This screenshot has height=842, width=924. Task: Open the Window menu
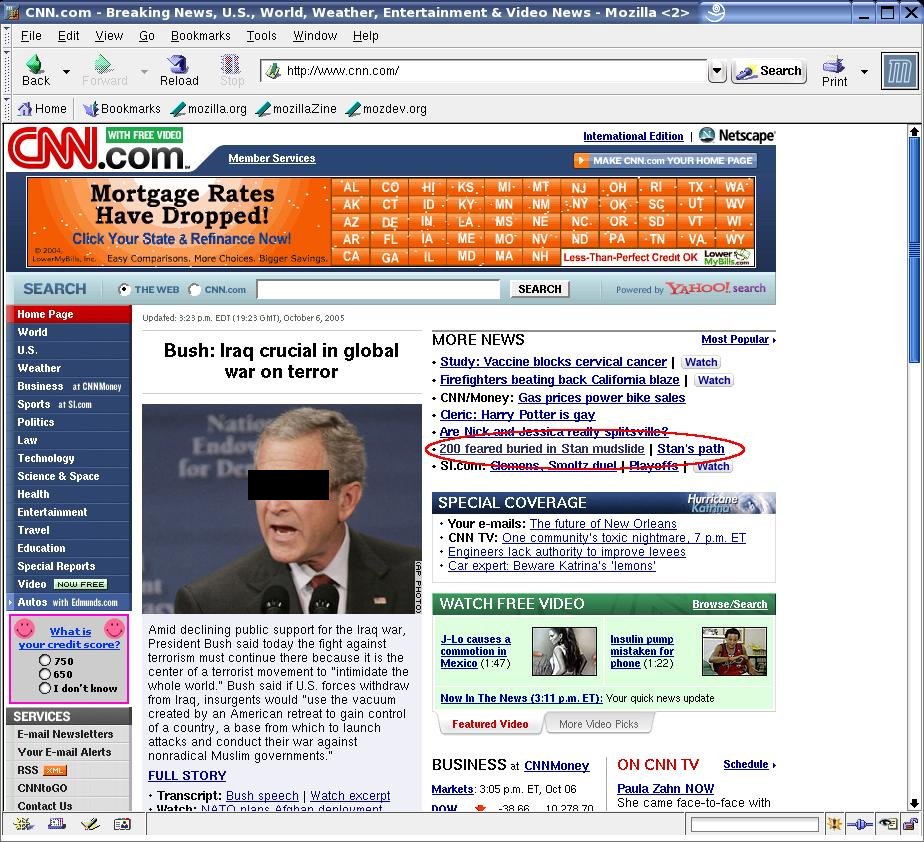315,36
